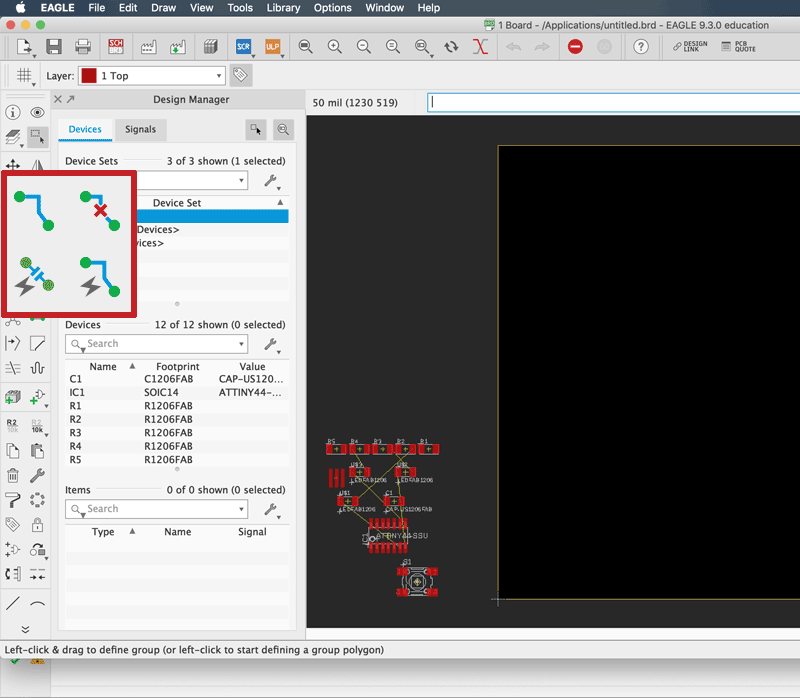Viewport: 800px width, 698px height.
Task: Click the select-in-editor icon in Design Manager
Action: point(256,130)
